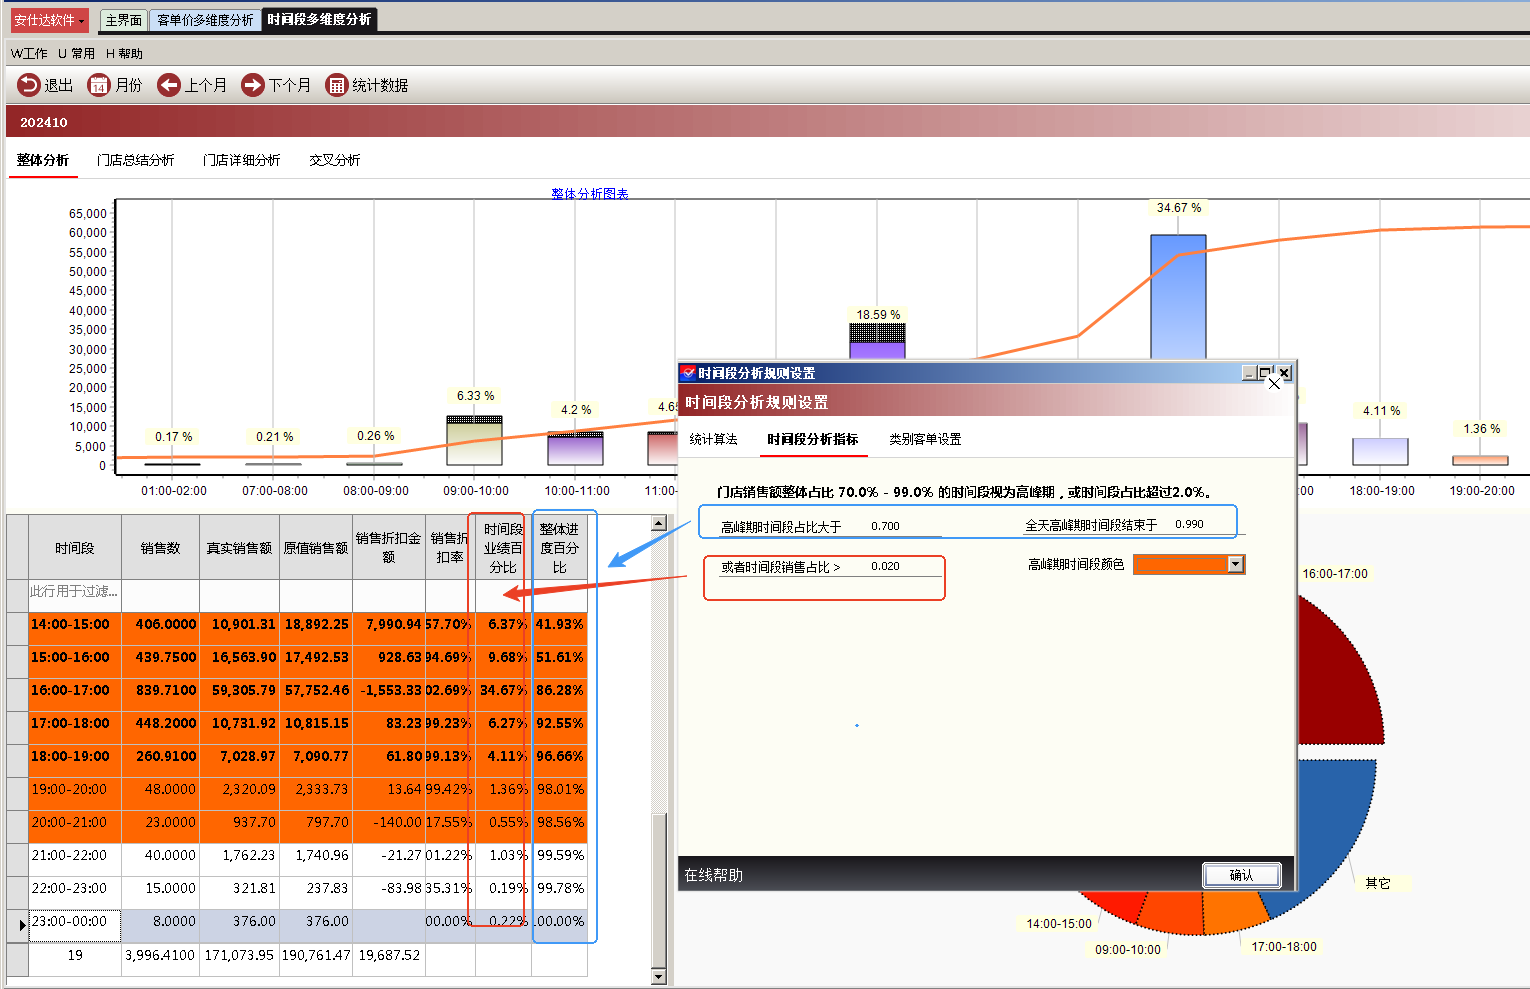1530x989 pixels.
Task: Click the current row indicator arrow
Action: click(x=22, y=925)
